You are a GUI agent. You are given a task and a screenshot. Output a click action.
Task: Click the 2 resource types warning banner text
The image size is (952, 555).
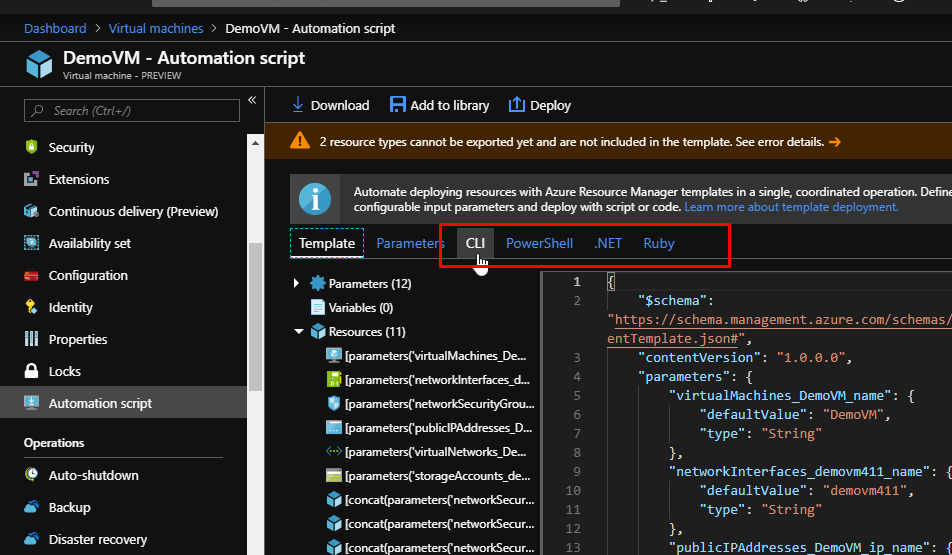click(571, 141)
